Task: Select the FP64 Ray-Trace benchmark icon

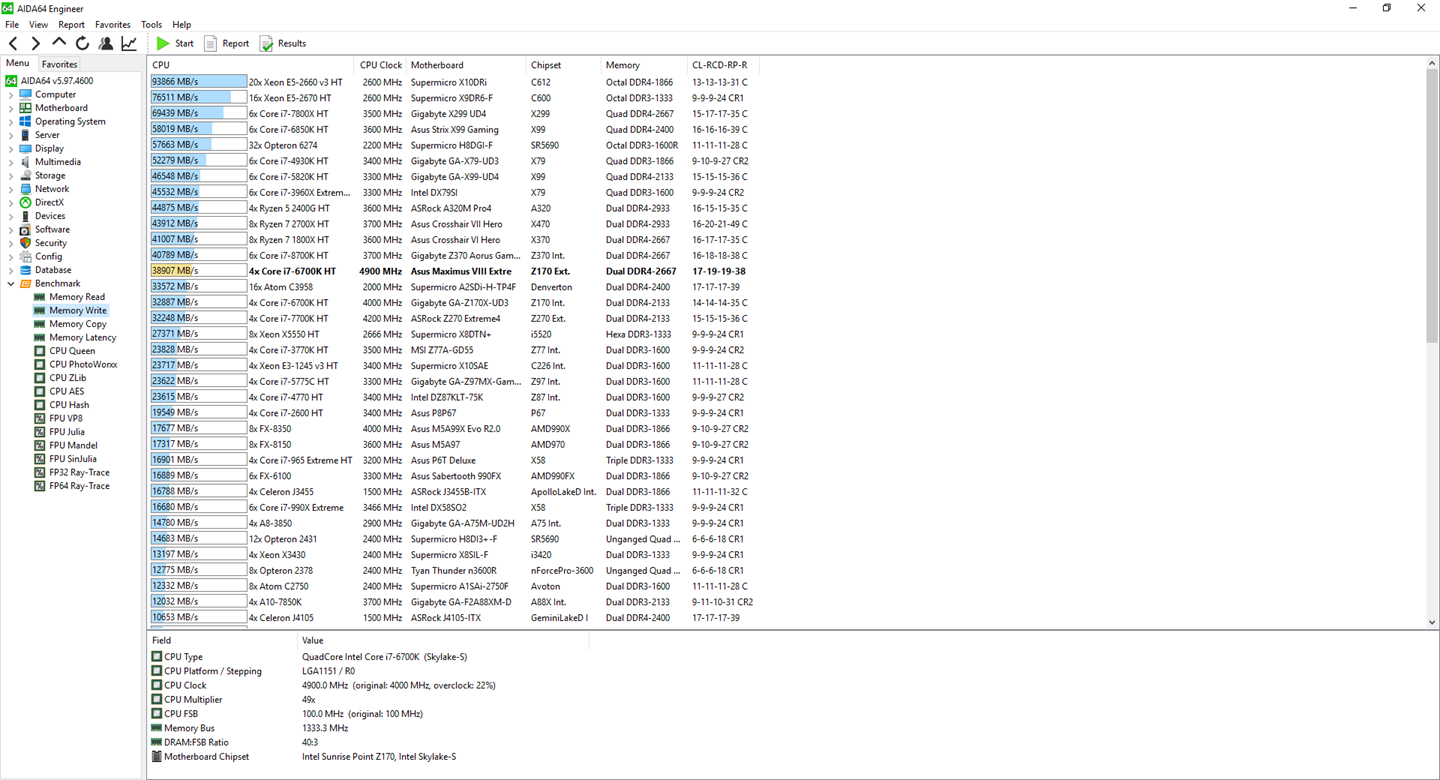Action: tap(40, 486)
